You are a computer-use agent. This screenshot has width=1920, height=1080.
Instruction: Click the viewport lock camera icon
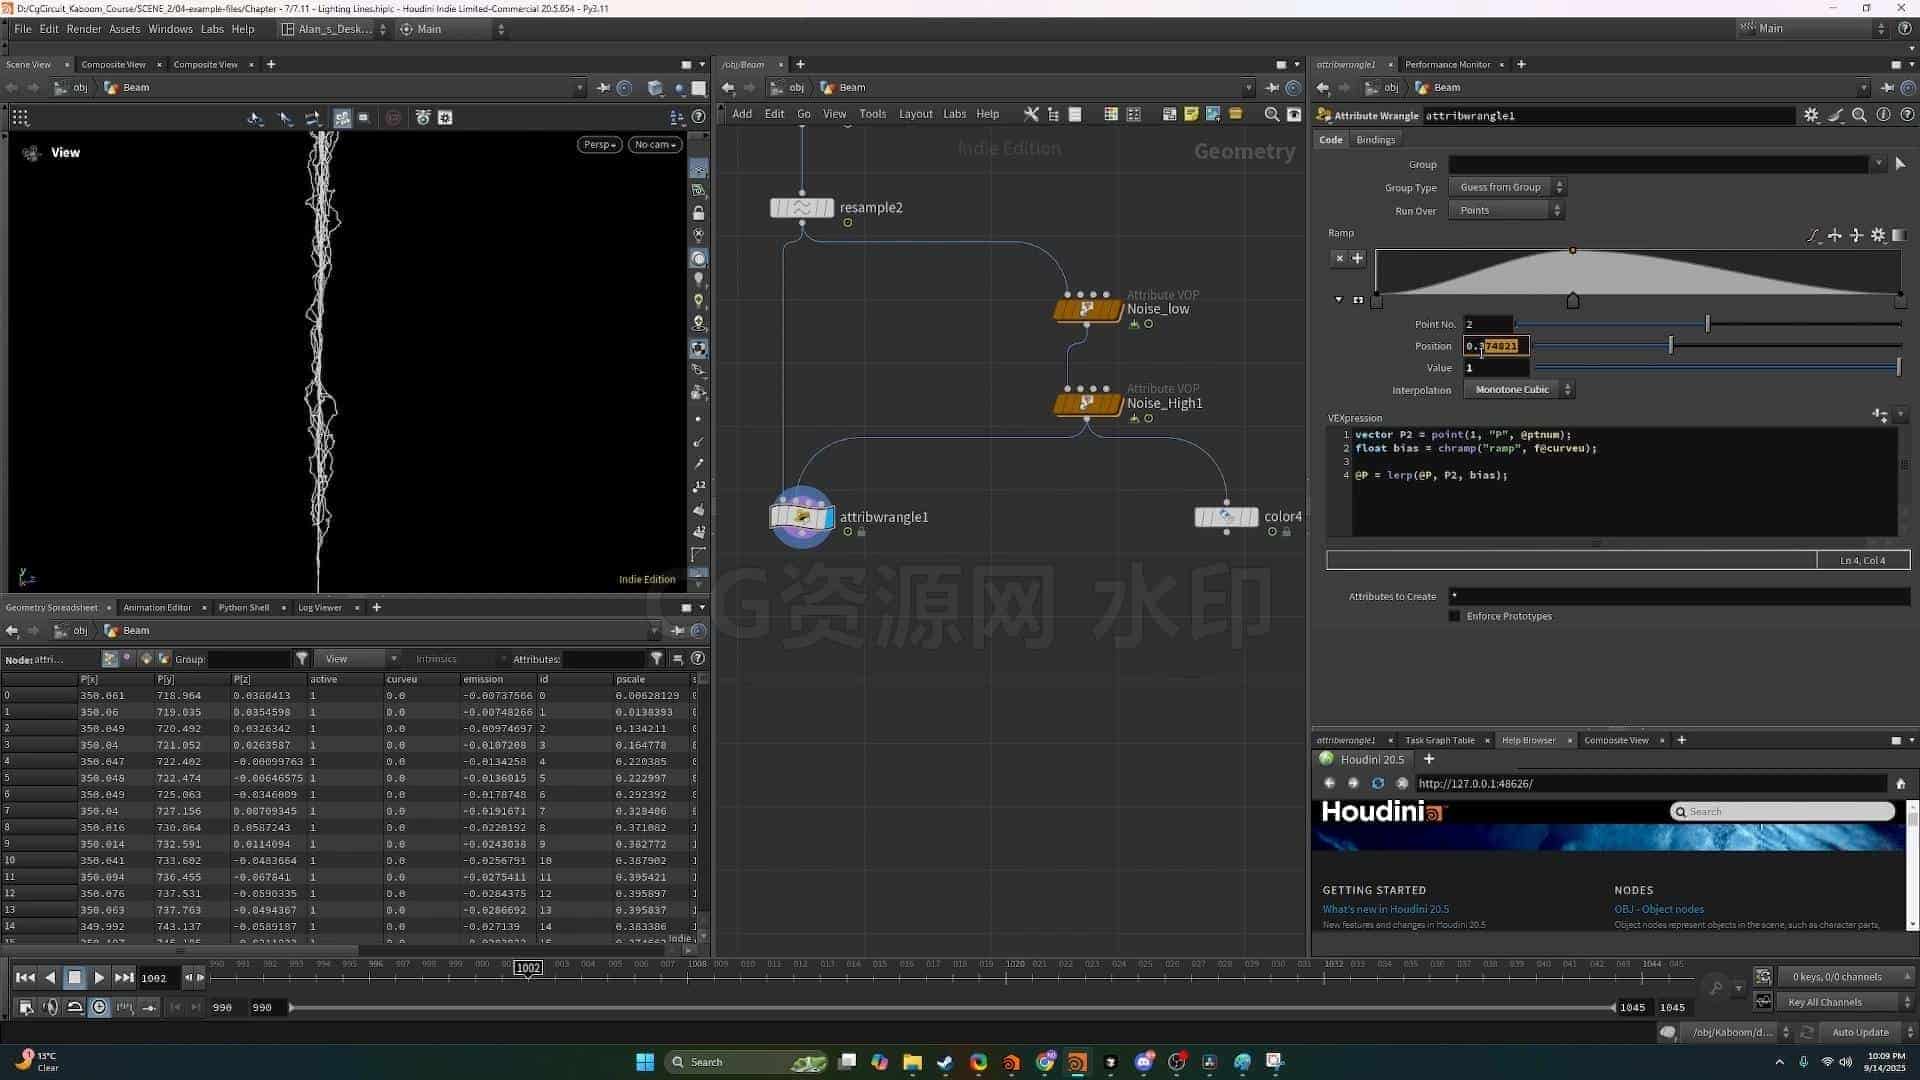[x=698, y=213]
